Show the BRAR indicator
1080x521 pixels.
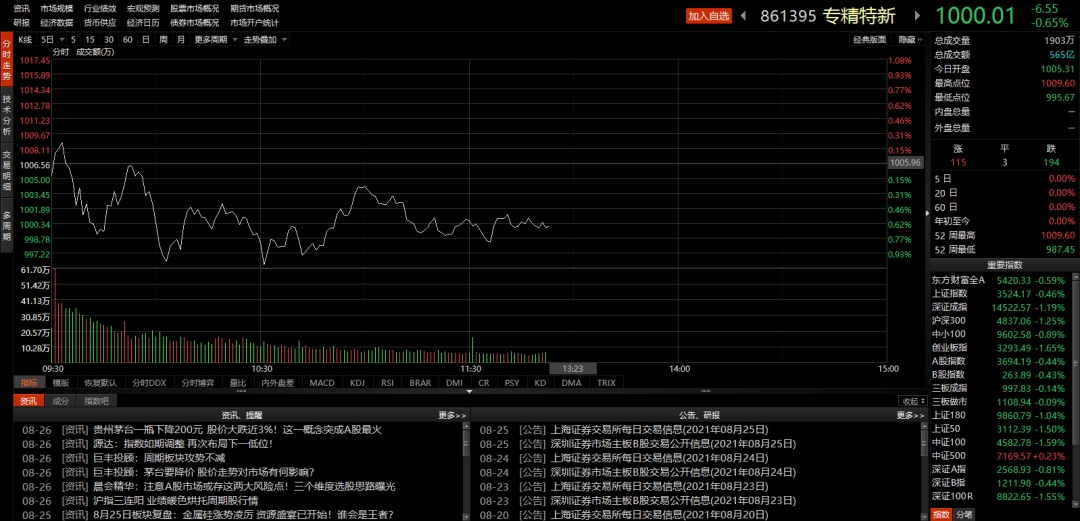click(420, 382)
